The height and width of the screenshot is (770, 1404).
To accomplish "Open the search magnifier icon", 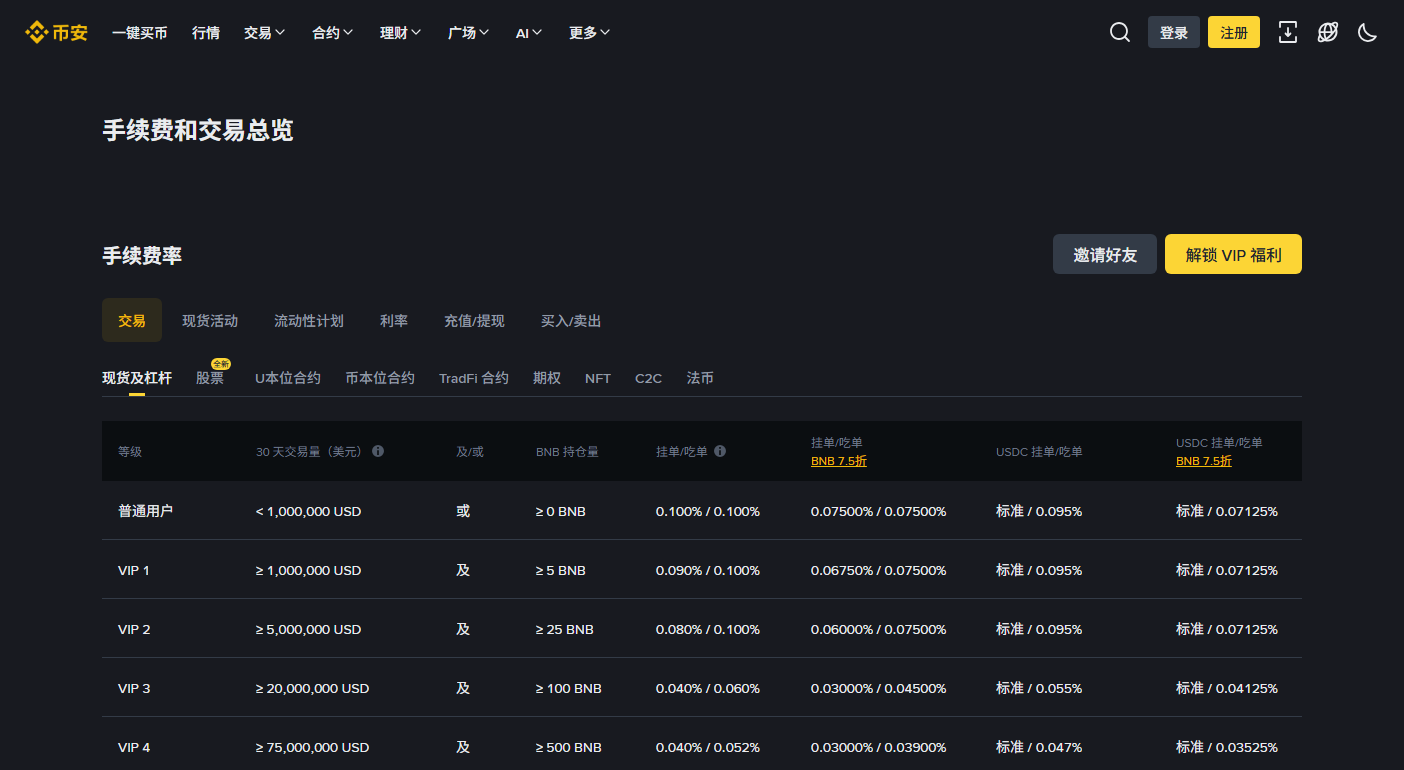I will [1120, 33].
